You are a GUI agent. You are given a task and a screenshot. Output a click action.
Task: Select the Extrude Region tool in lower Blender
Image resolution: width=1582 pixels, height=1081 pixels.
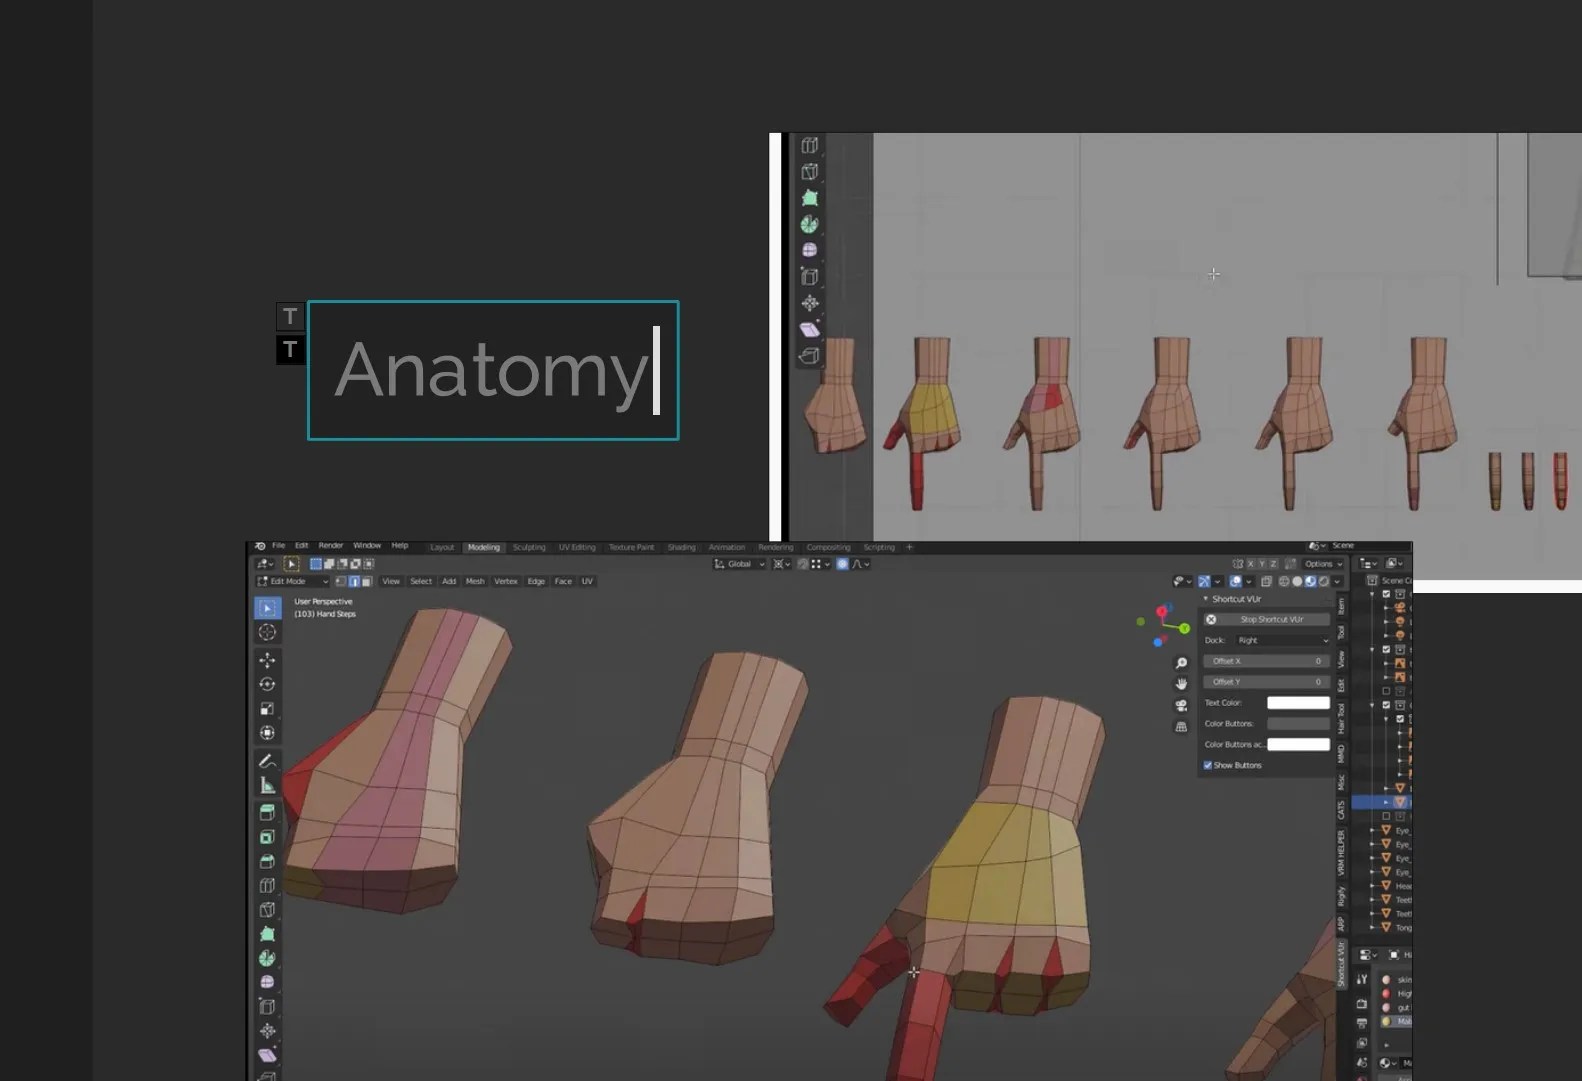tap(267, 813)
